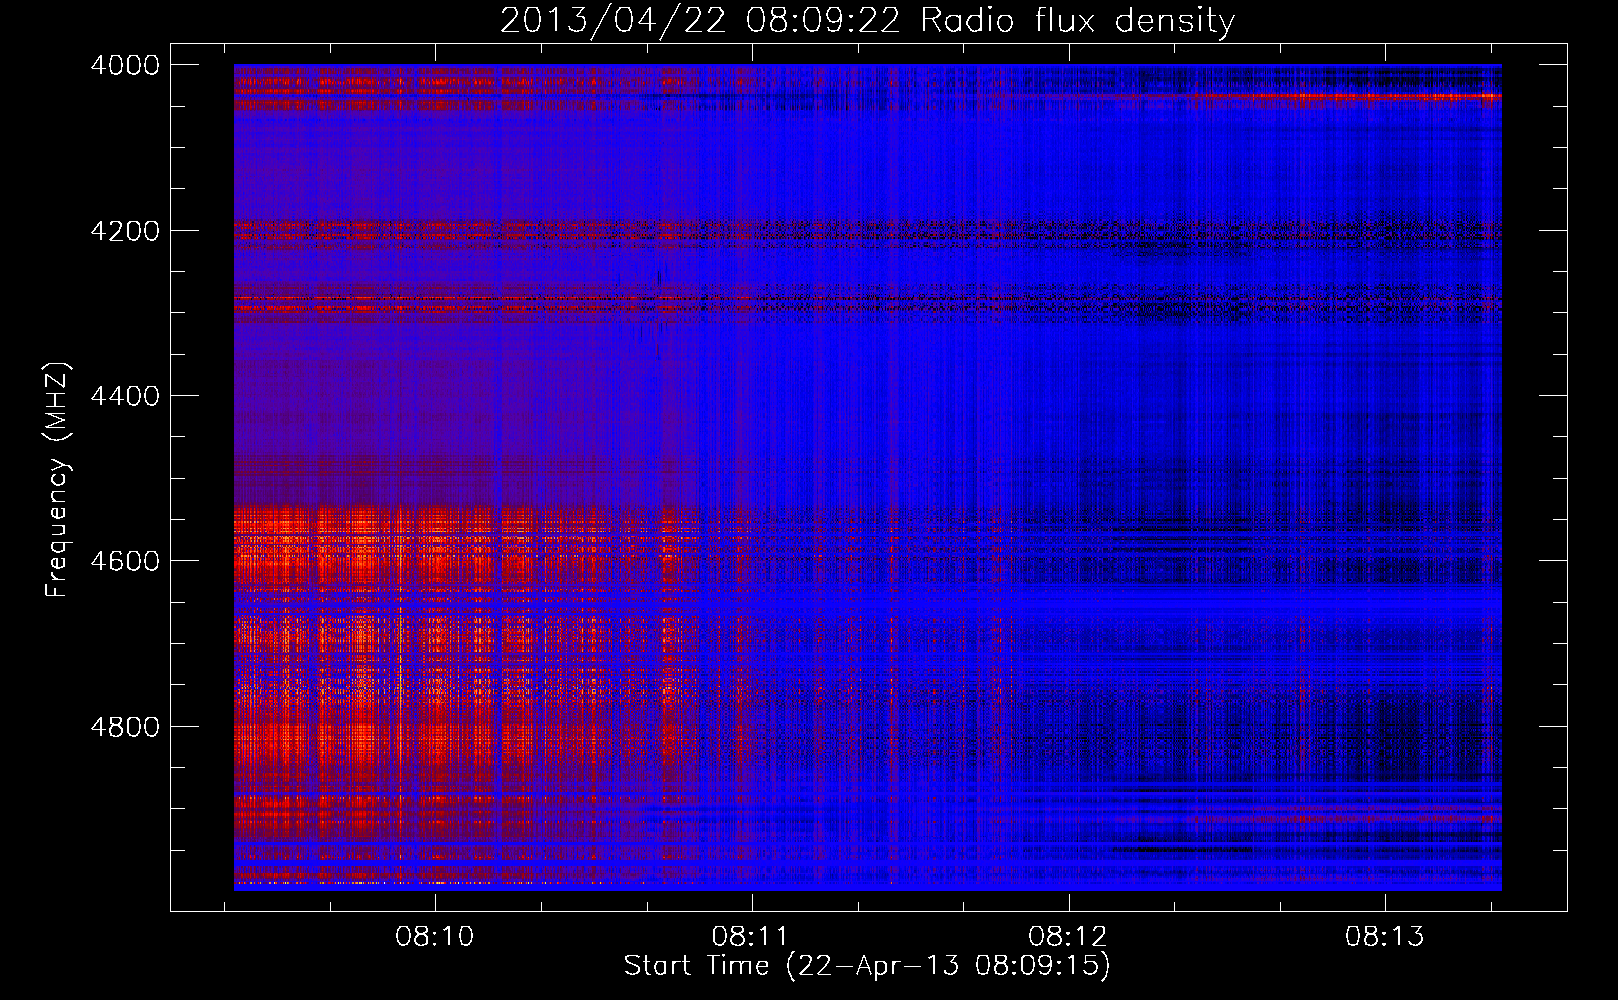Click the 4000 frequency axis label
The width and height of the screenshot is (1618, 1000).
[125, 65]
